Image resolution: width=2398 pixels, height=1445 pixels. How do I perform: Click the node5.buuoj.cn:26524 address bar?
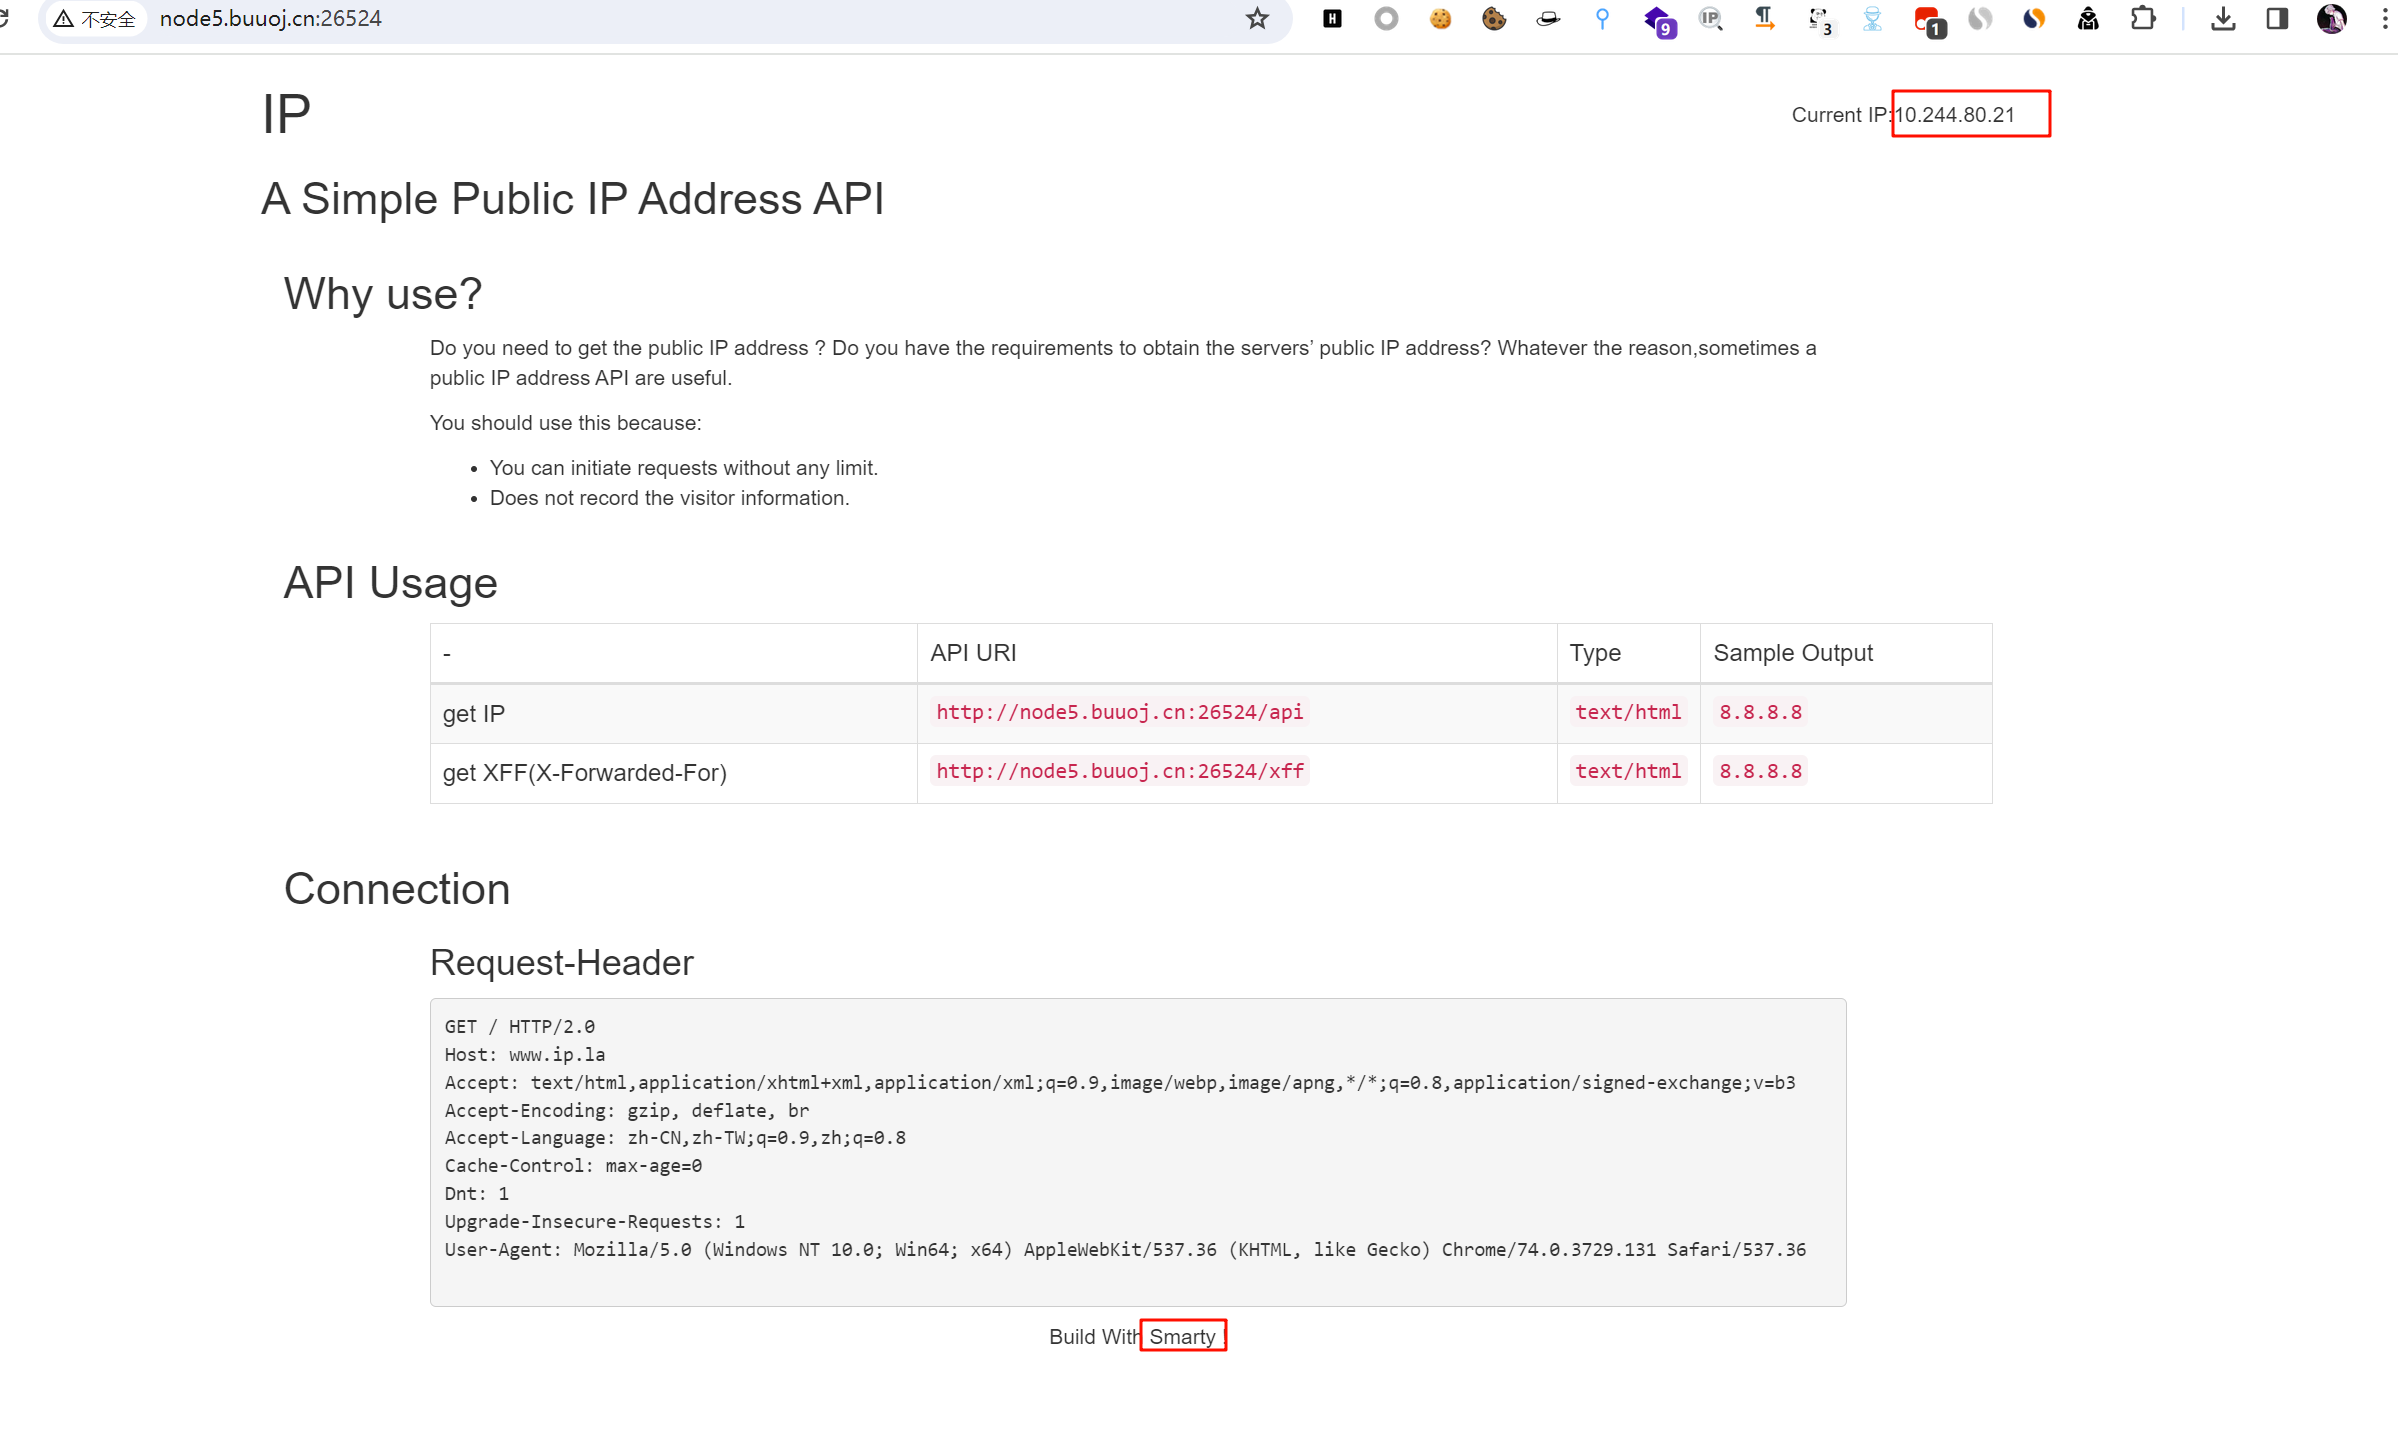coord(700,19)
